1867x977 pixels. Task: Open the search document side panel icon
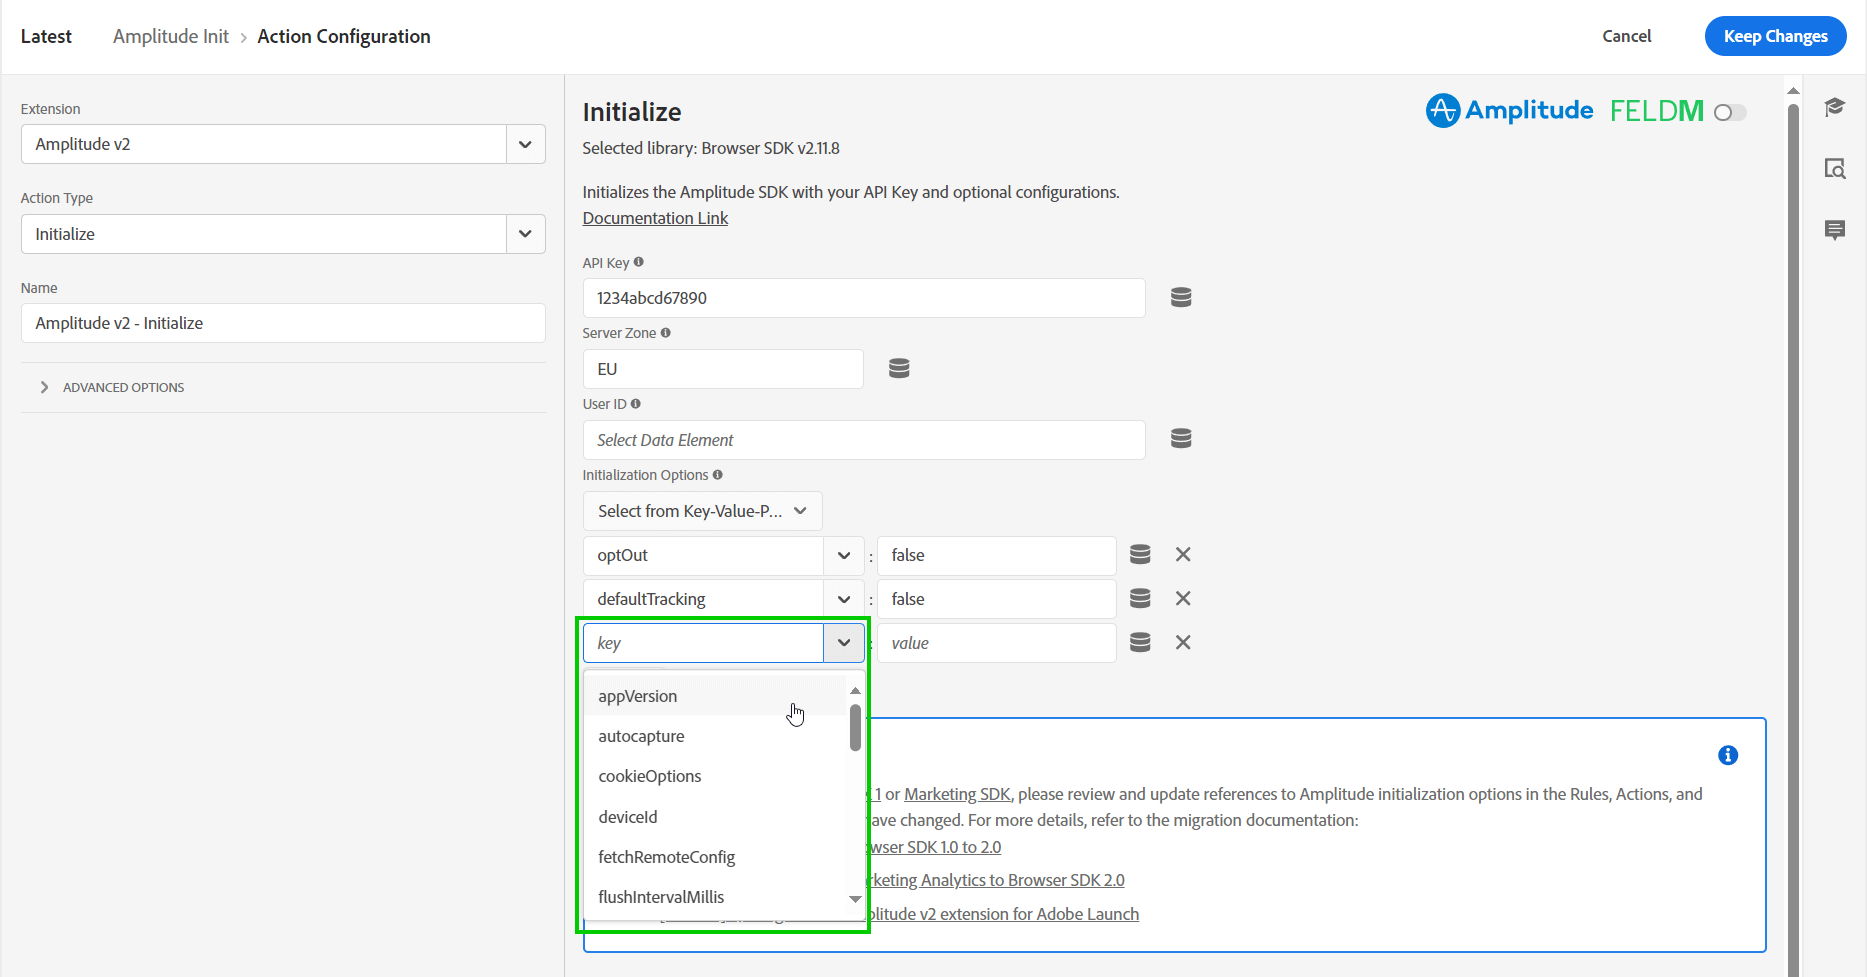pos(1834,168)
